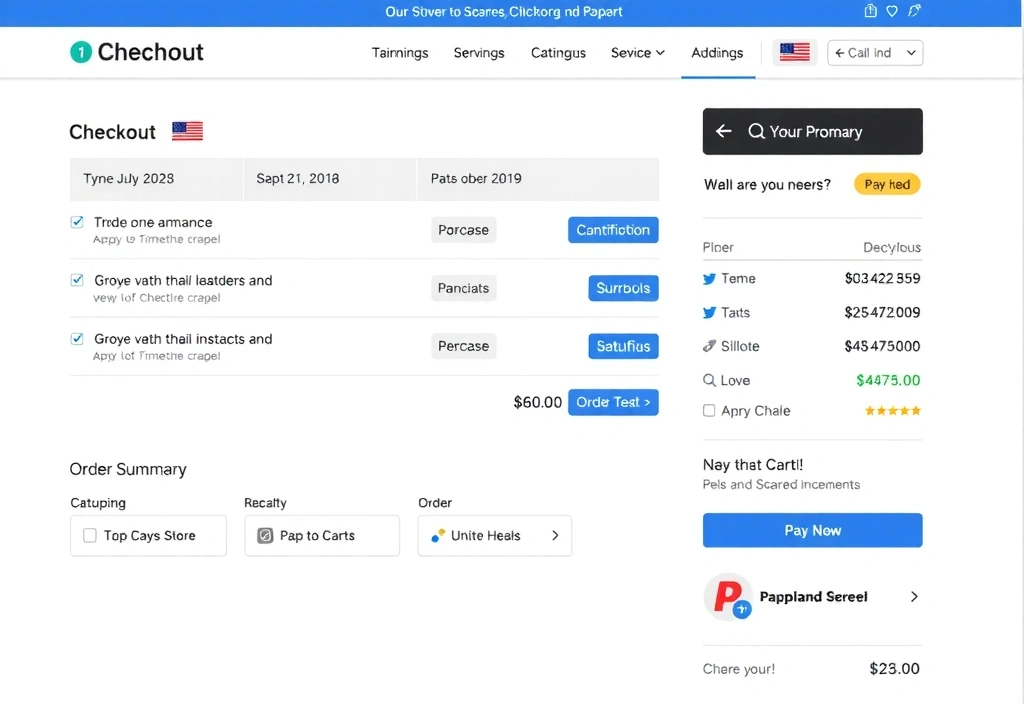Viewport: 1024px width, 704px height.
Task: Check the Apry Chale checkbox
Action: point(709,411)
